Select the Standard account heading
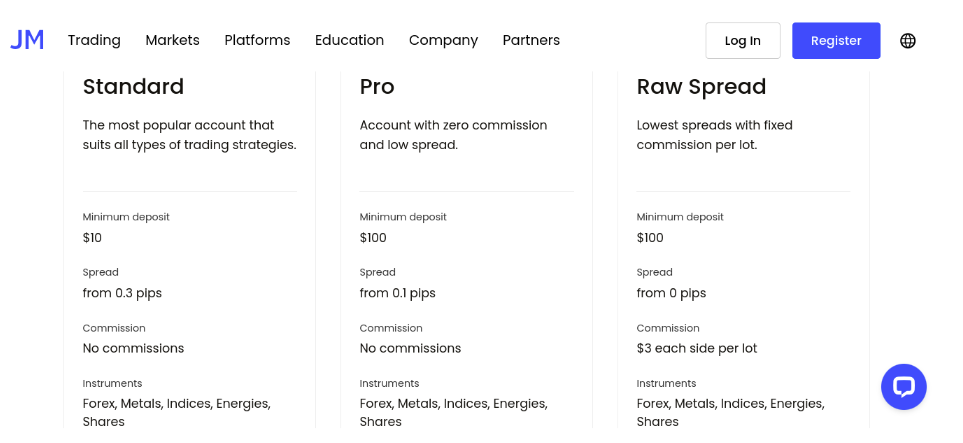The image size is (963, 443). [133, 87]
